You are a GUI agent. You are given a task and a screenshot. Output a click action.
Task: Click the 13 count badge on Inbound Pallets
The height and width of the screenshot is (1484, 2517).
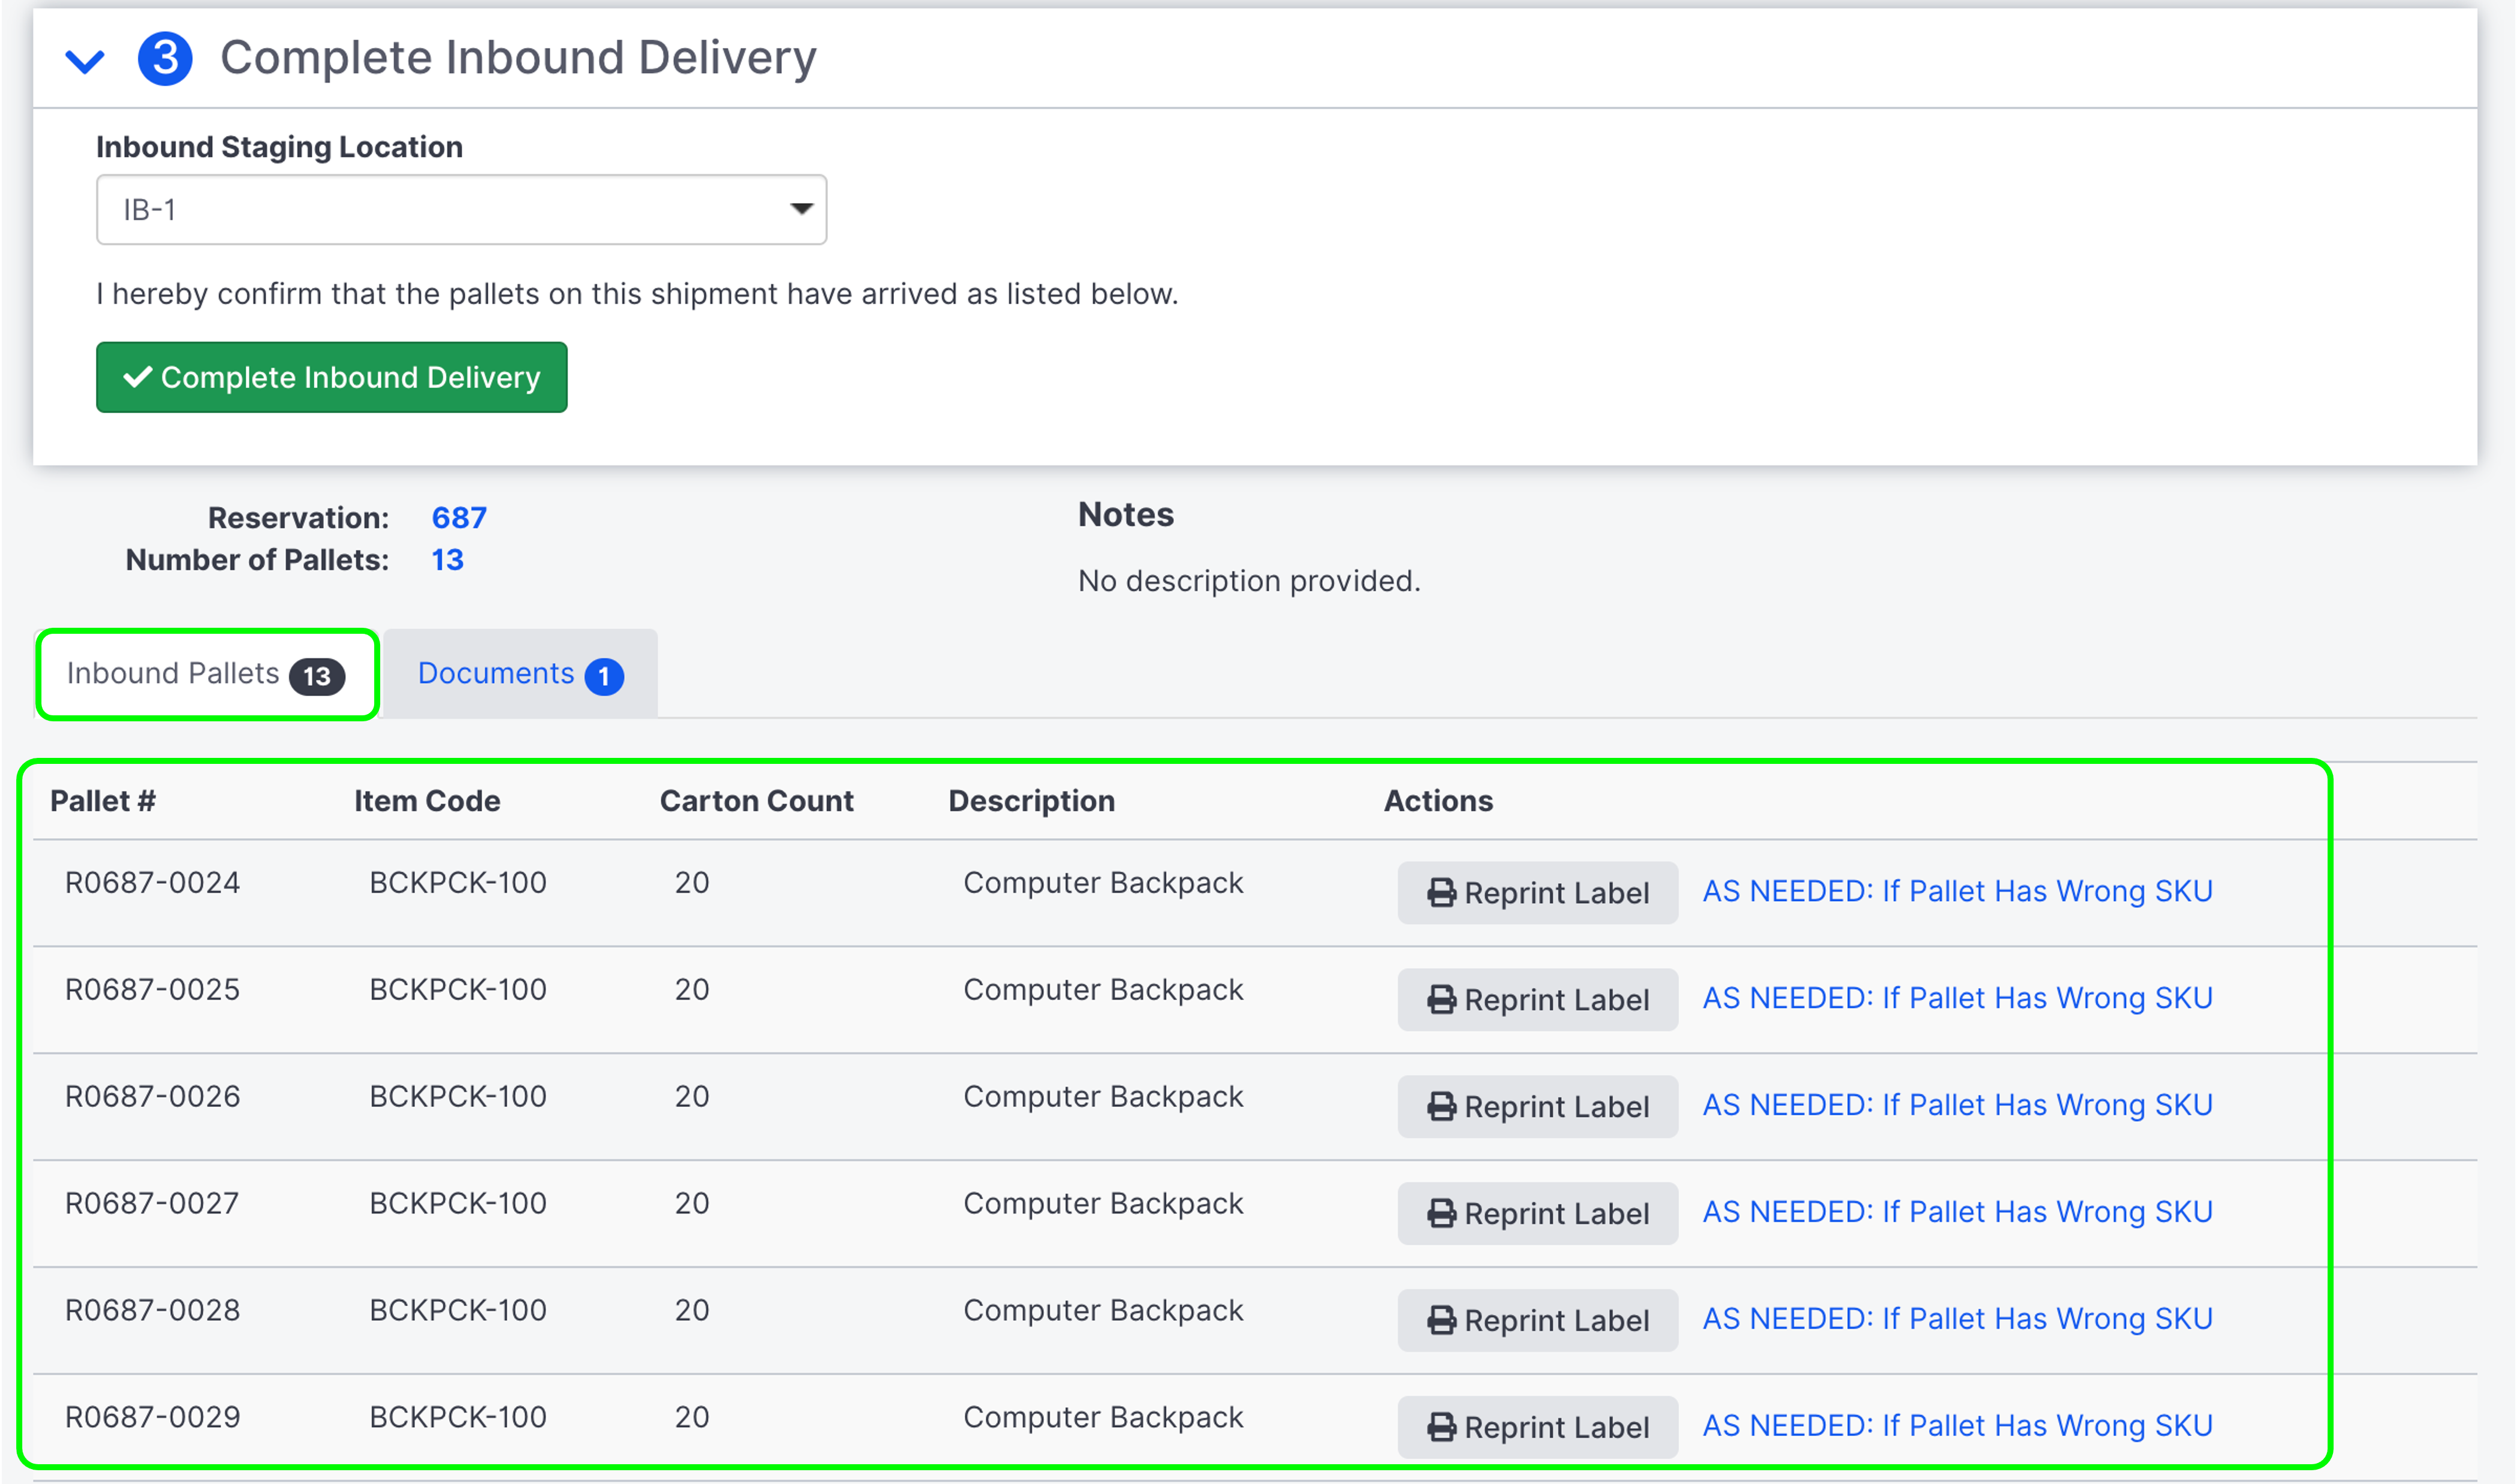(x=317, y=676)
